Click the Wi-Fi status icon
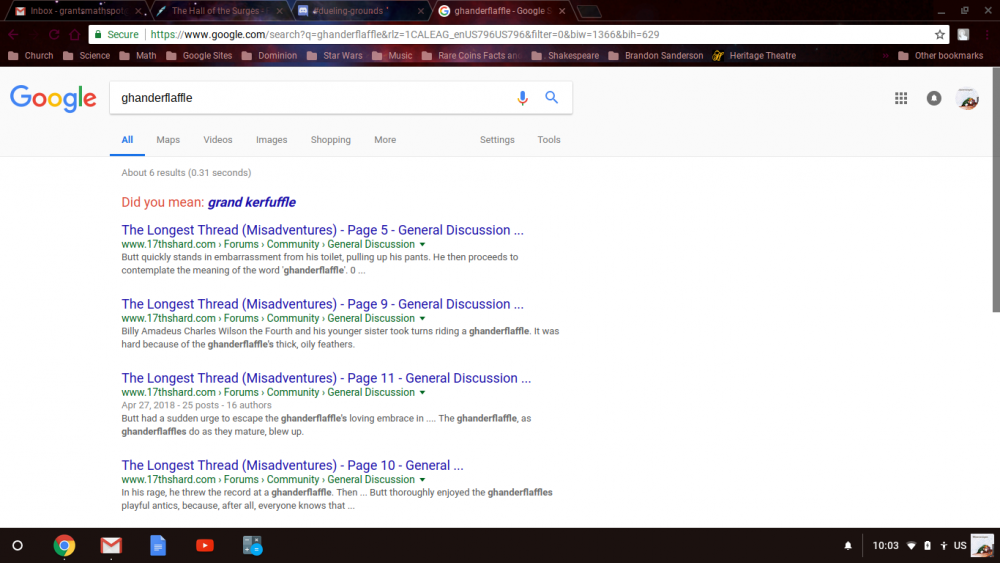The width and height of the screenshot is (1000, 563). pyautogui.click(x=911, y=546)
